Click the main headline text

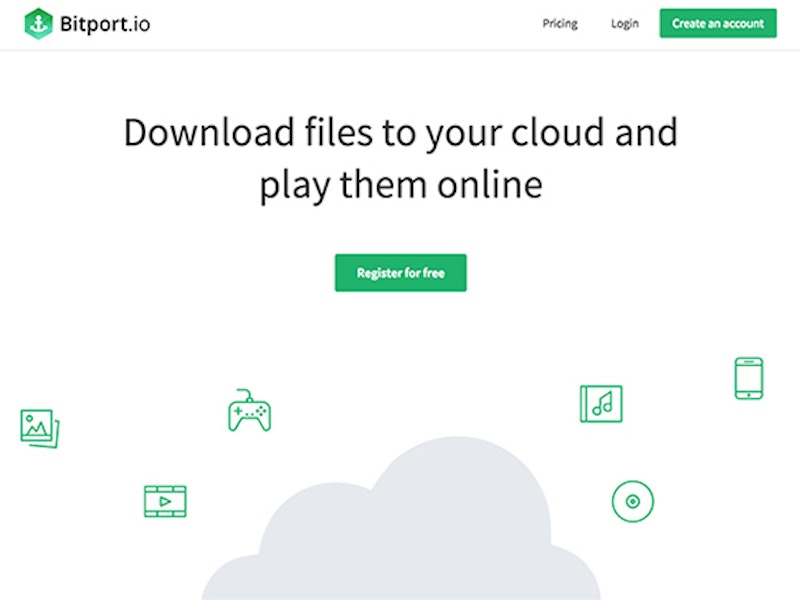tap(400, 157)
